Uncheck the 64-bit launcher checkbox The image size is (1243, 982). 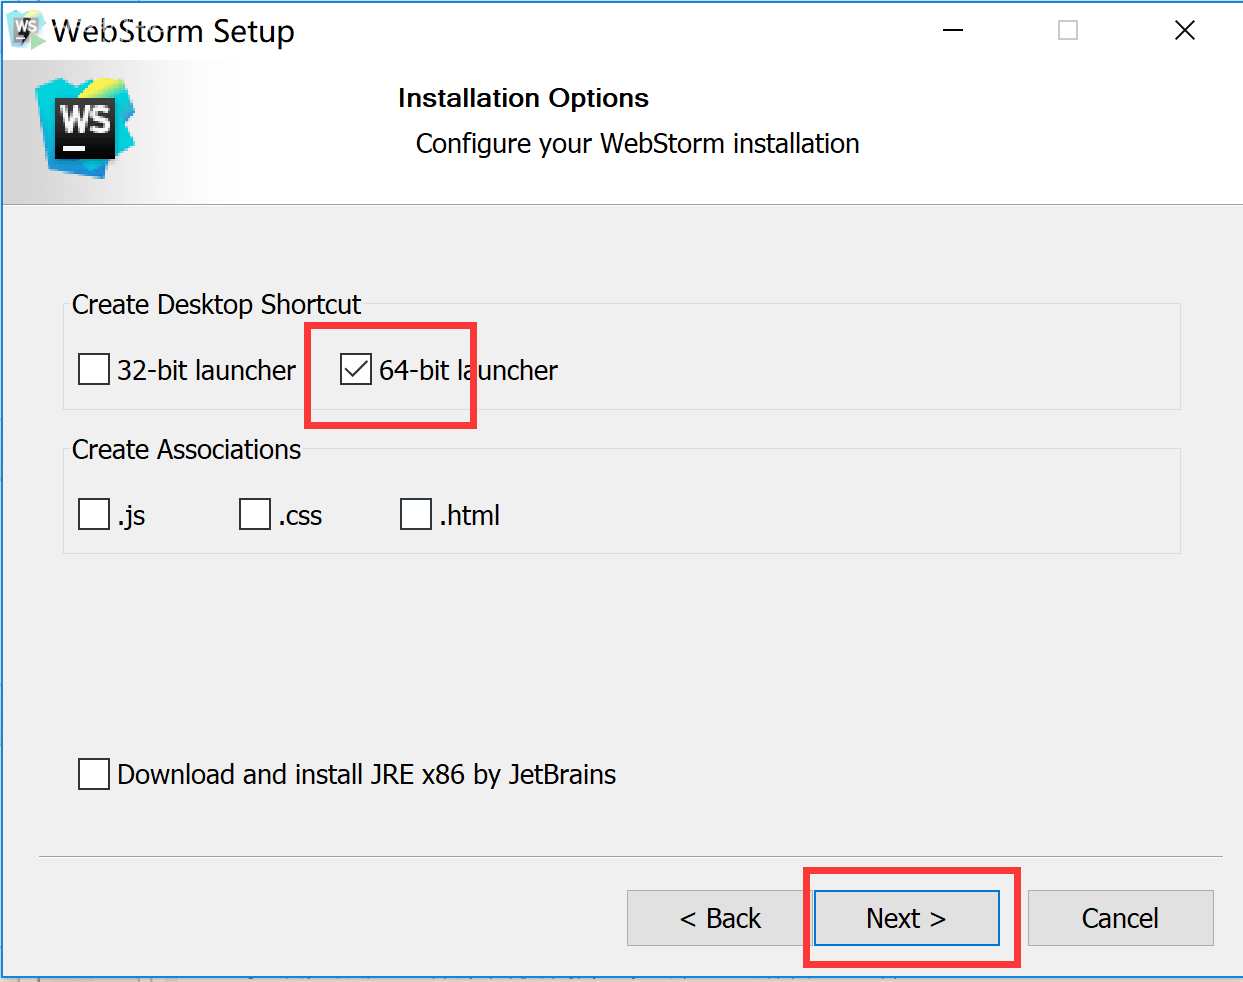point(356,369)
